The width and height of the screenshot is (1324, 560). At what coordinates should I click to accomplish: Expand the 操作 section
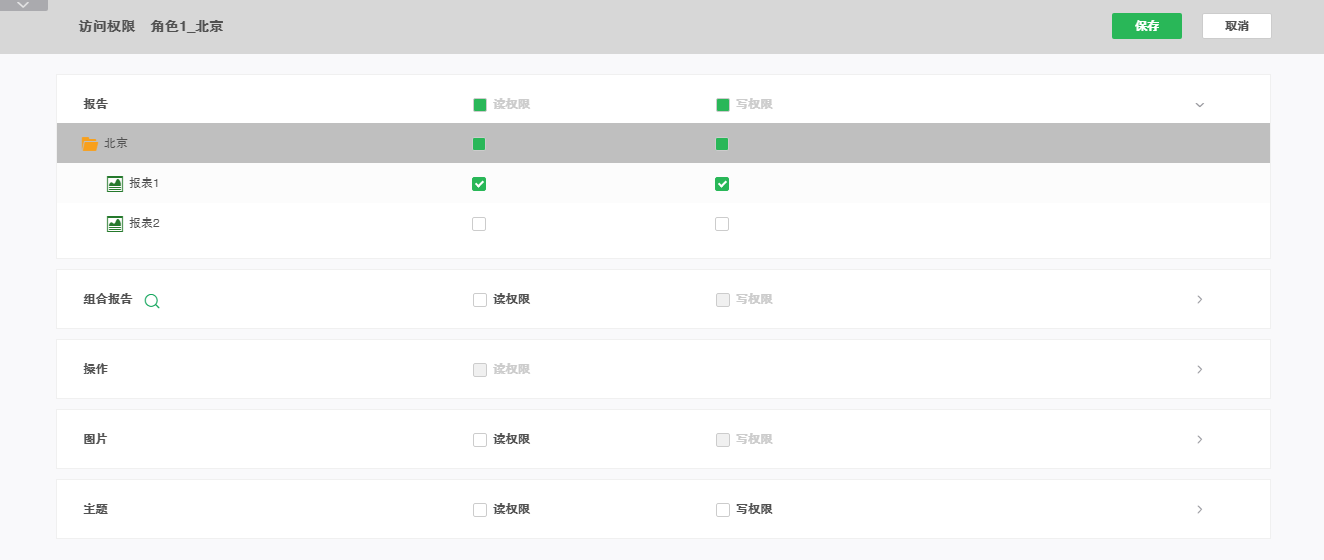(1199, 369)
